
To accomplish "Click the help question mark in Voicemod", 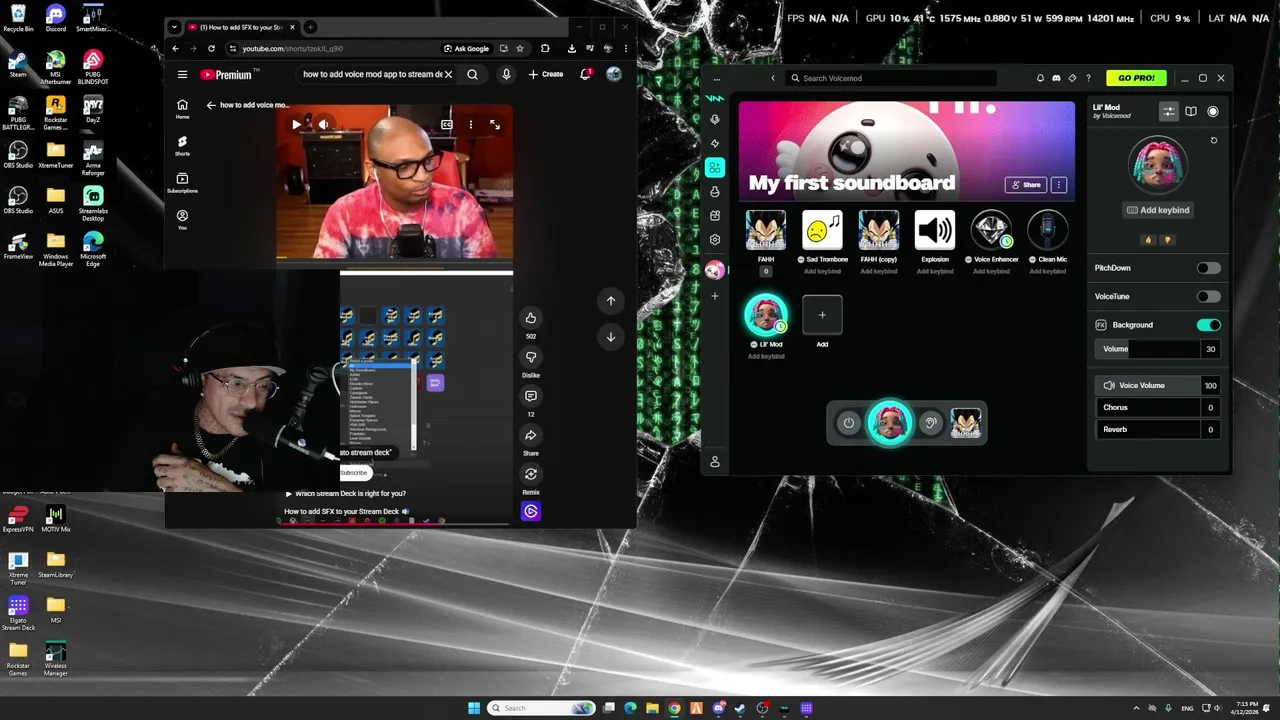I will click(1088, 78).
